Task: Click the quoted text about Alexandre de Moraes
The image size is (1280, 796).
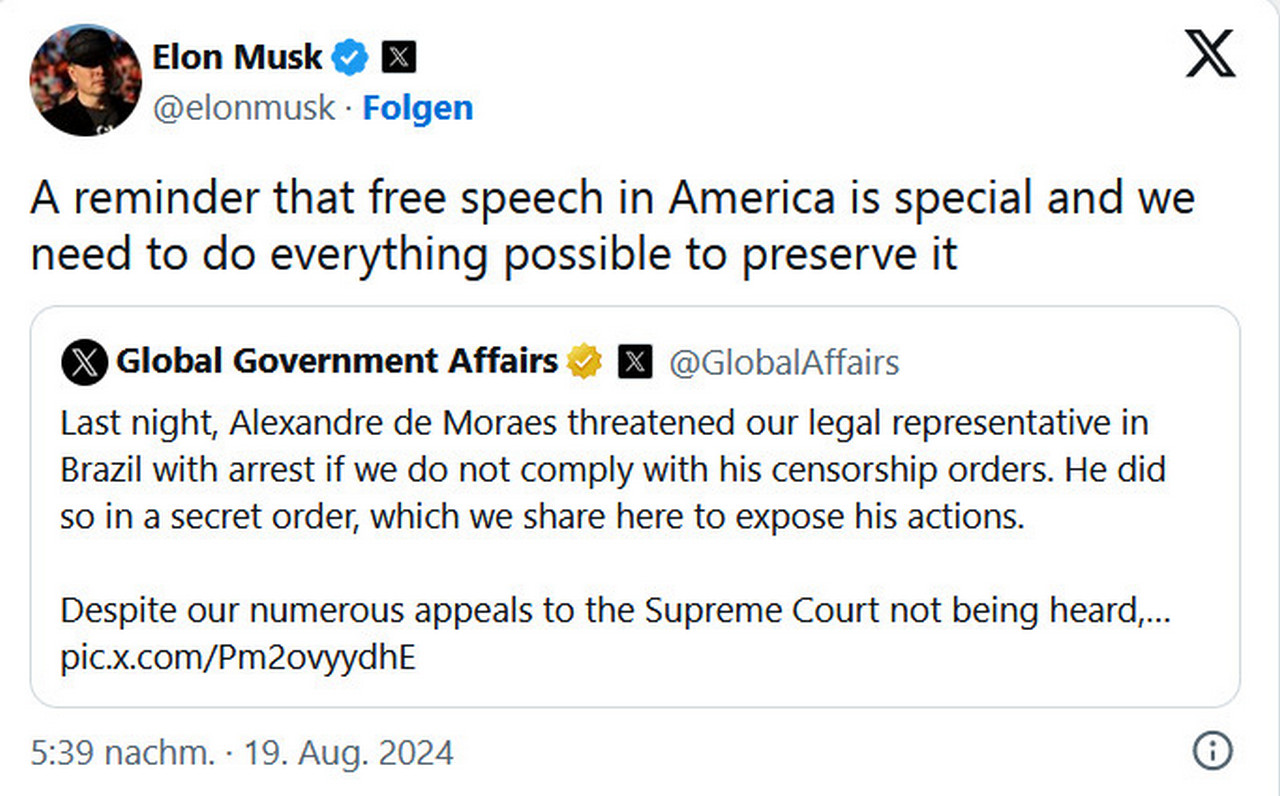Action: pyautogui.click(x=612, y=470)
